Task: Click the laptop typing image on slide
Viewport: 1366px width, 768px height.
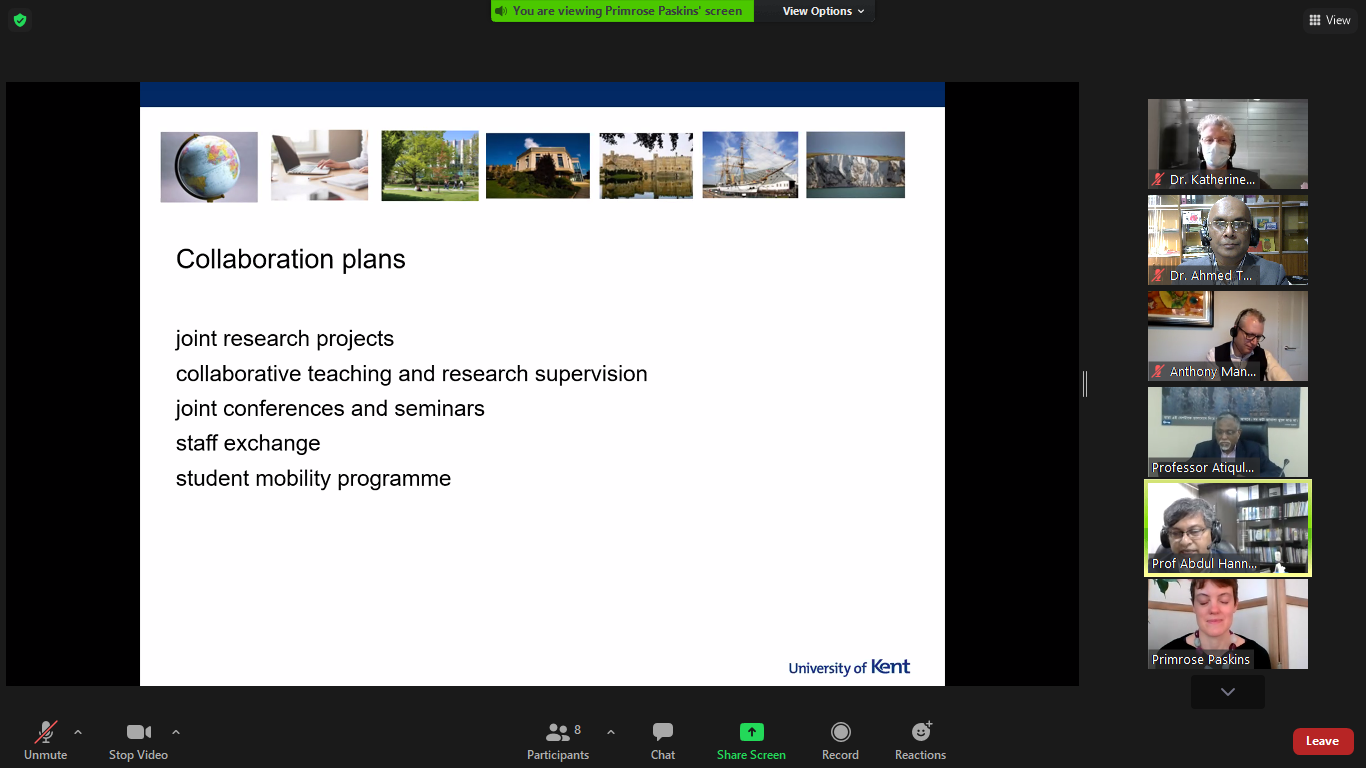Action: pyautogui.click(x=319, y=165)
